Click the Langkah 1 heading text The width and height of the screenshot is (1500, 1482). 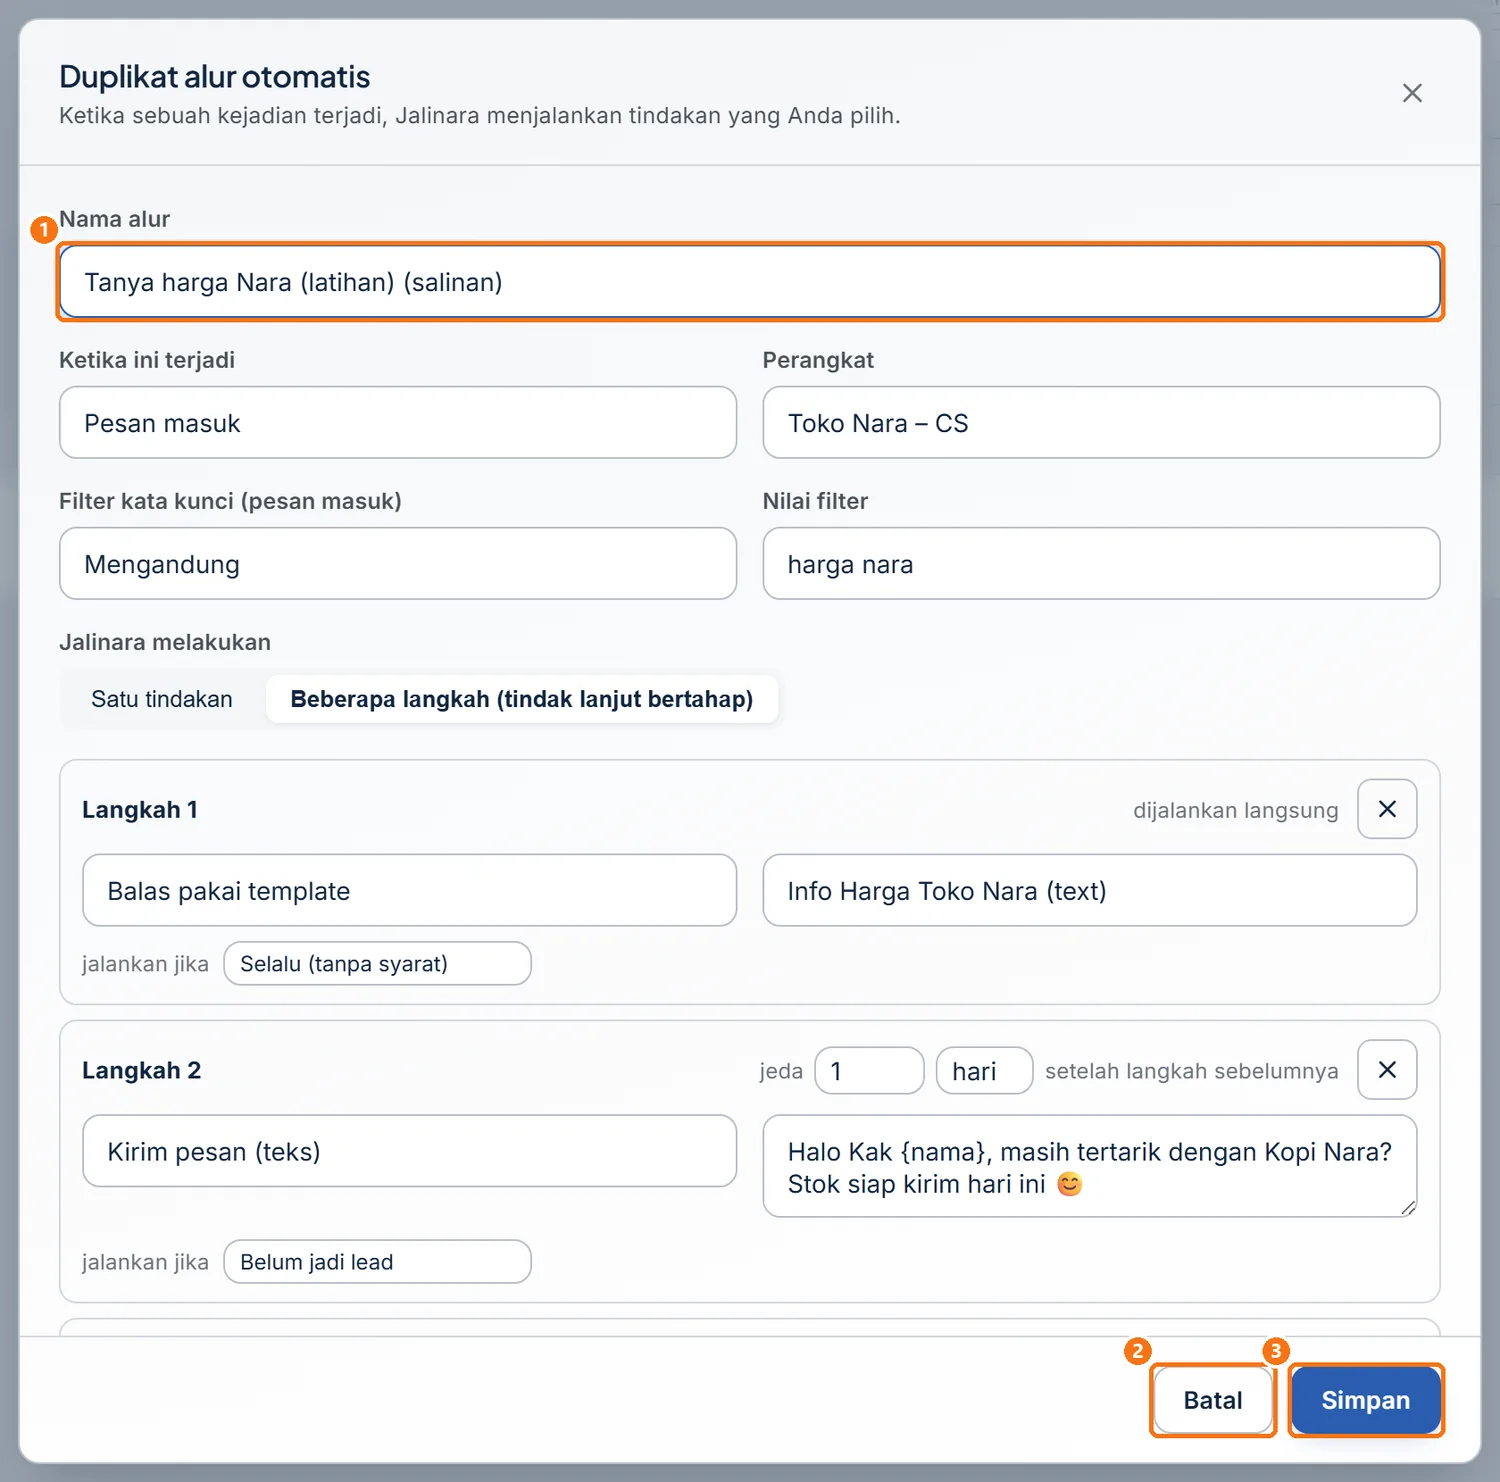tap(140, 810)
